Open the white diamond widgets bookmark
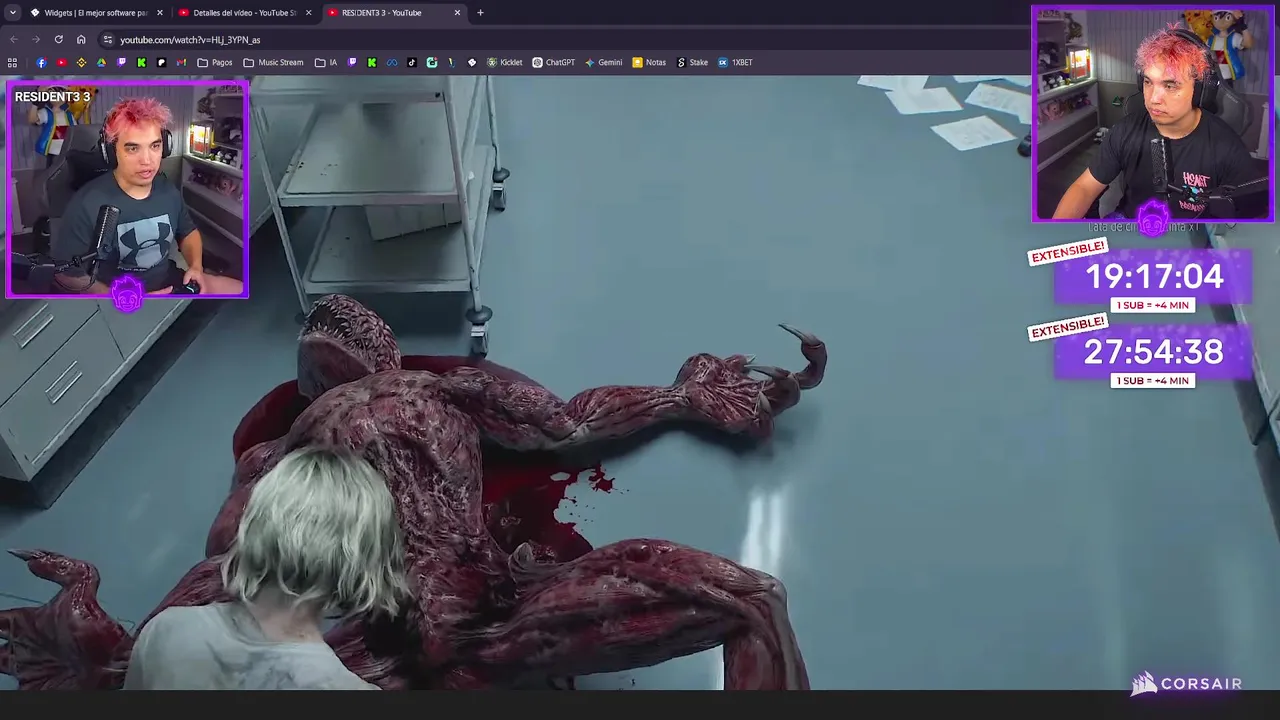1280x720 pixels. coord(472,62)
